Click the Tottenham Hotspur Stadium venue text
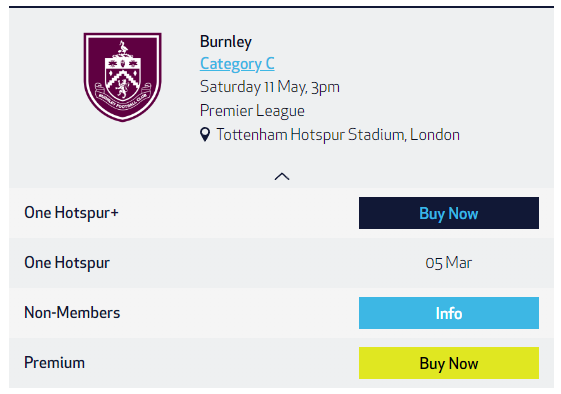Viewport: 561px width, 394px height. click(x=311, y=135)
